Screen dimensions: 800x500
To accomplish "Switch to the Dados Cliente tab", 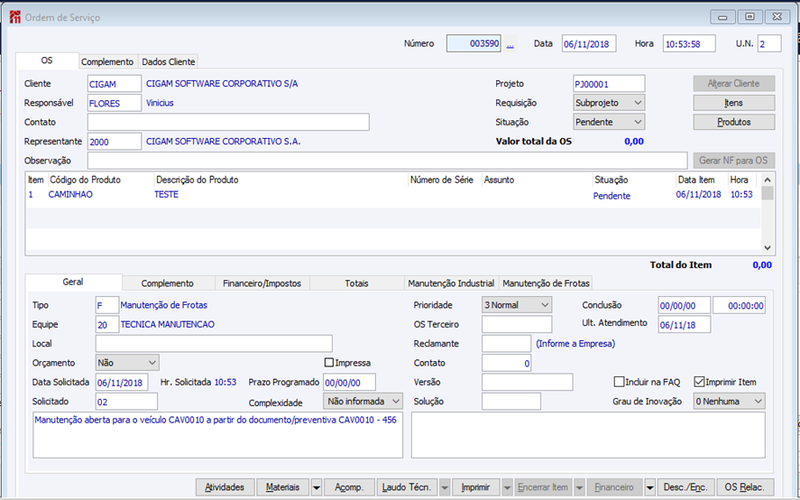I will (168, 62).
